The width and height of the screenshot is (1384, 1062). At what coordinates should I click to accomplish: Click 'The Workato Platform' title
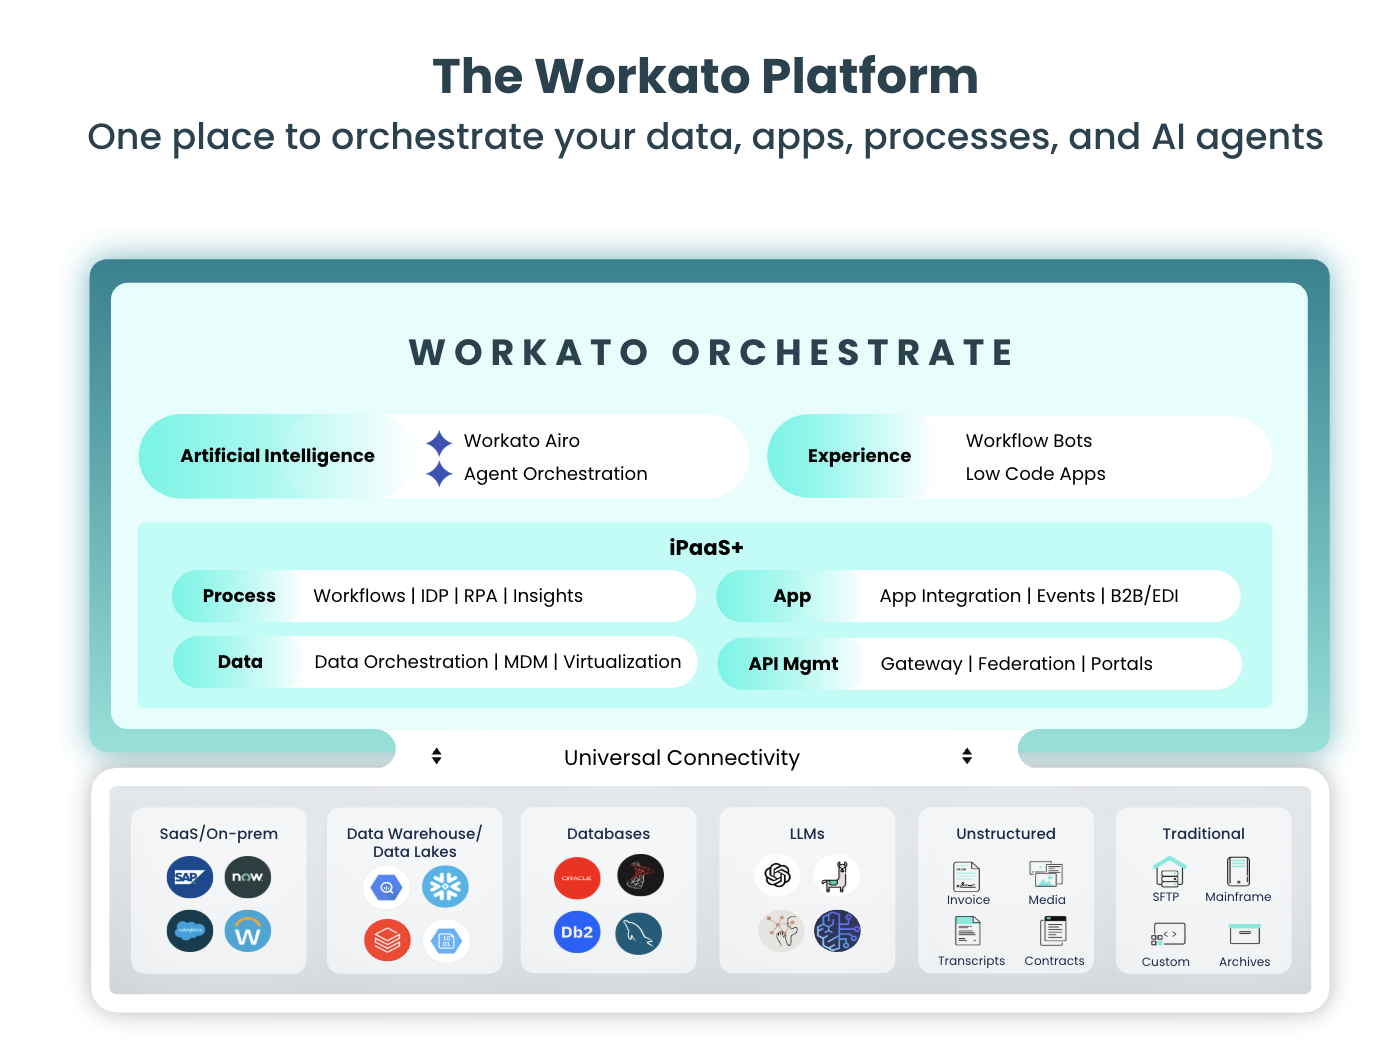[706, 76]
